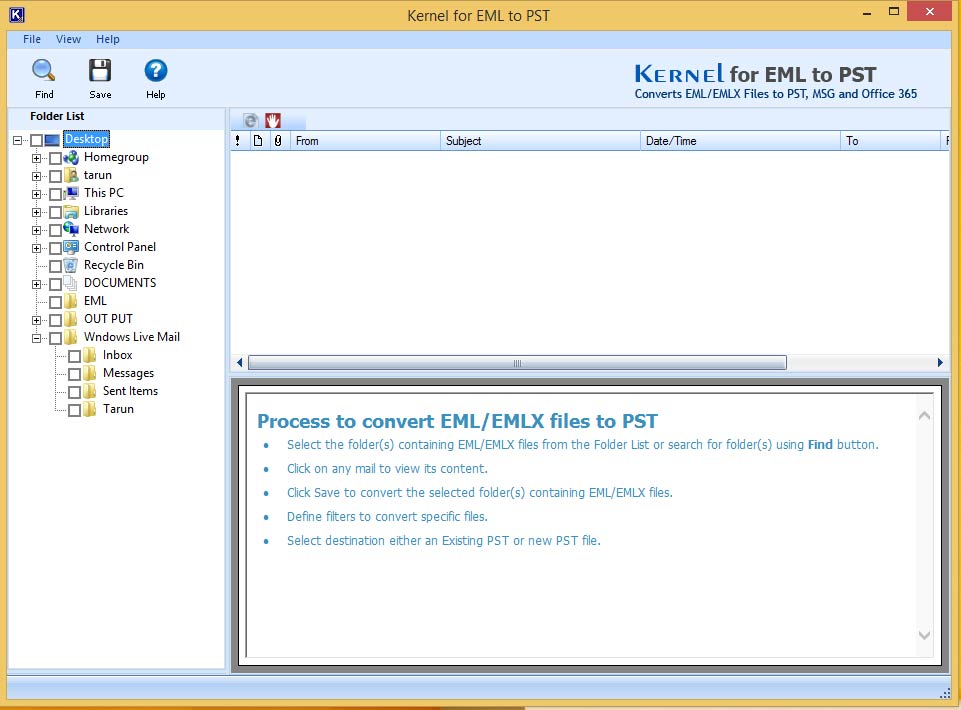Sort by the Date/Time column header
This screenshot has height=710, width=961.
740,141
